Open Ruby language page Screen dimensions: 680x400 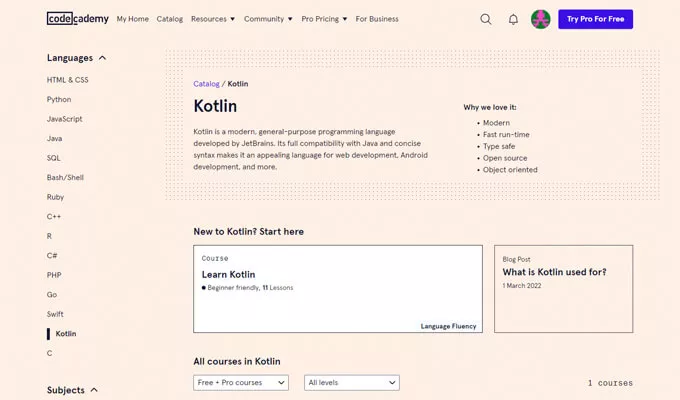[56, 197]
